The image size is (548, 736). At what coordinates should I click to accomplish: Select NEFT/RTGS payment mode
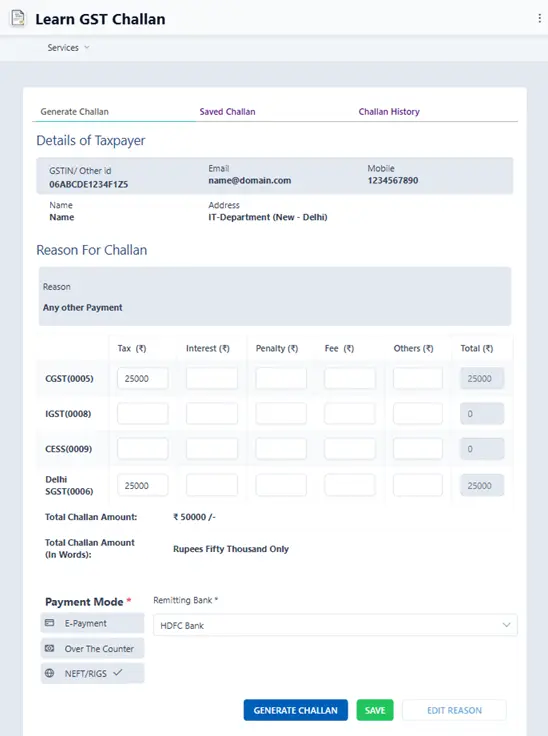93,673
